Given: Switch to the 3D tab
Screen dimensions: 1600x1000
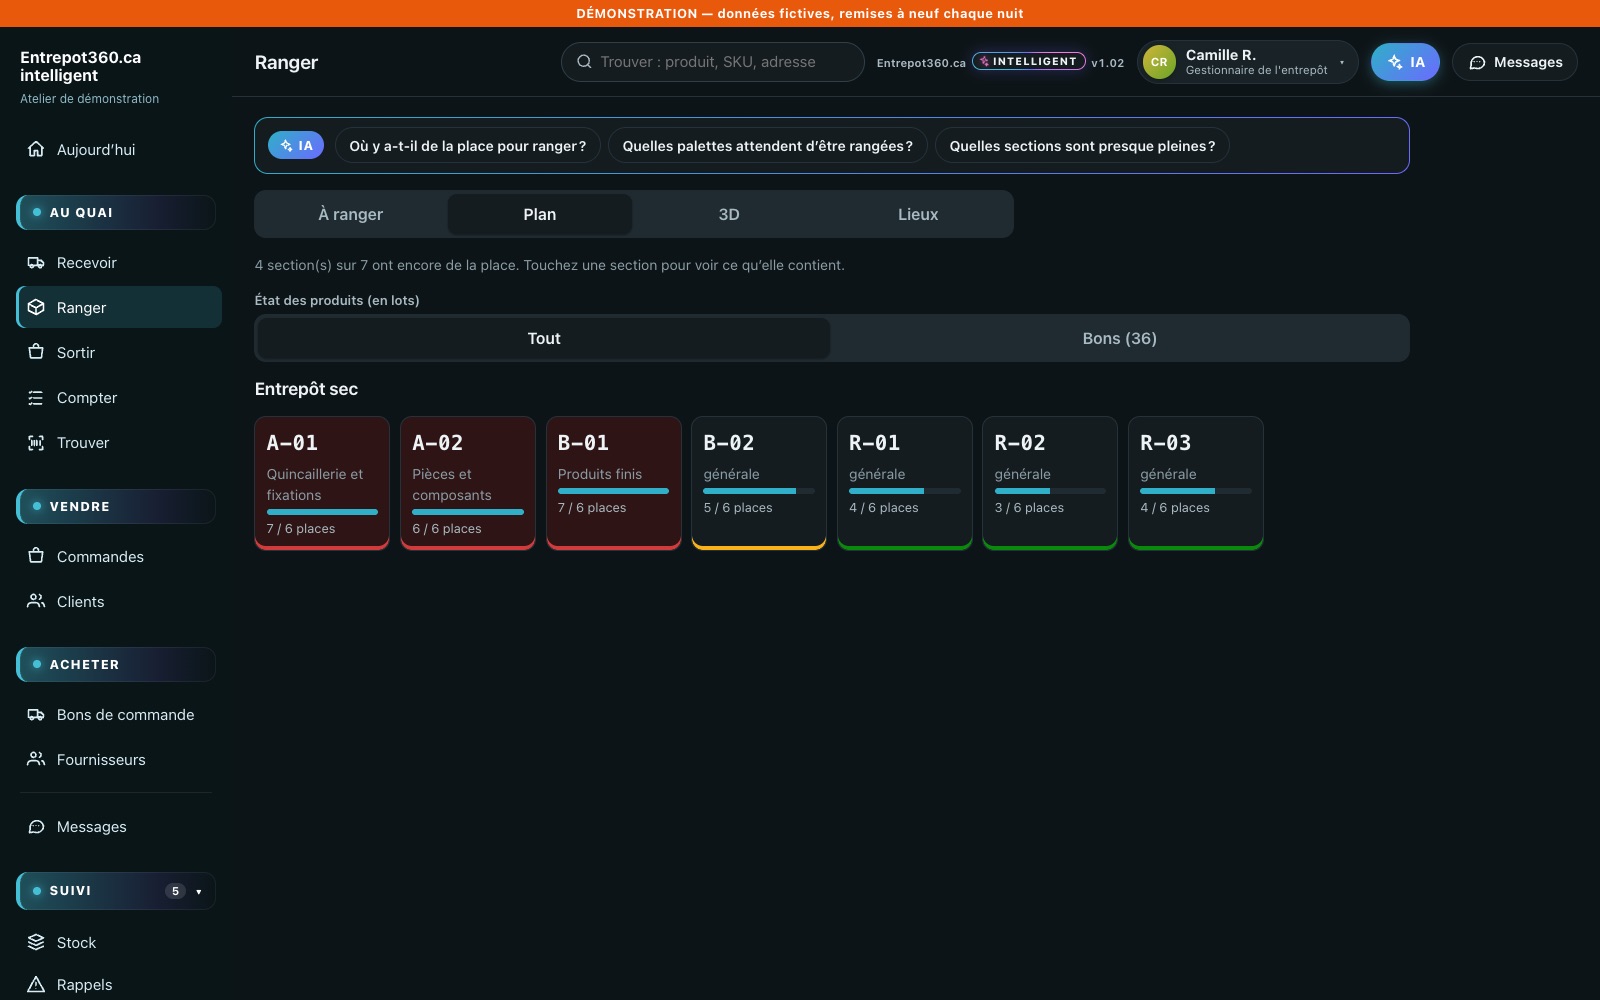Looking at the screenshot, I should pos(729,214).
